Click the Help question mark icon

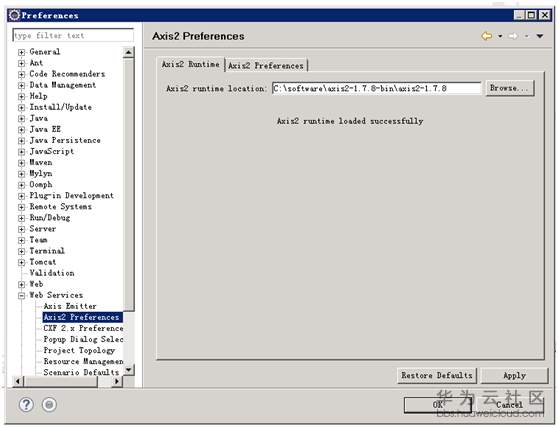click(x=26, y=405)
